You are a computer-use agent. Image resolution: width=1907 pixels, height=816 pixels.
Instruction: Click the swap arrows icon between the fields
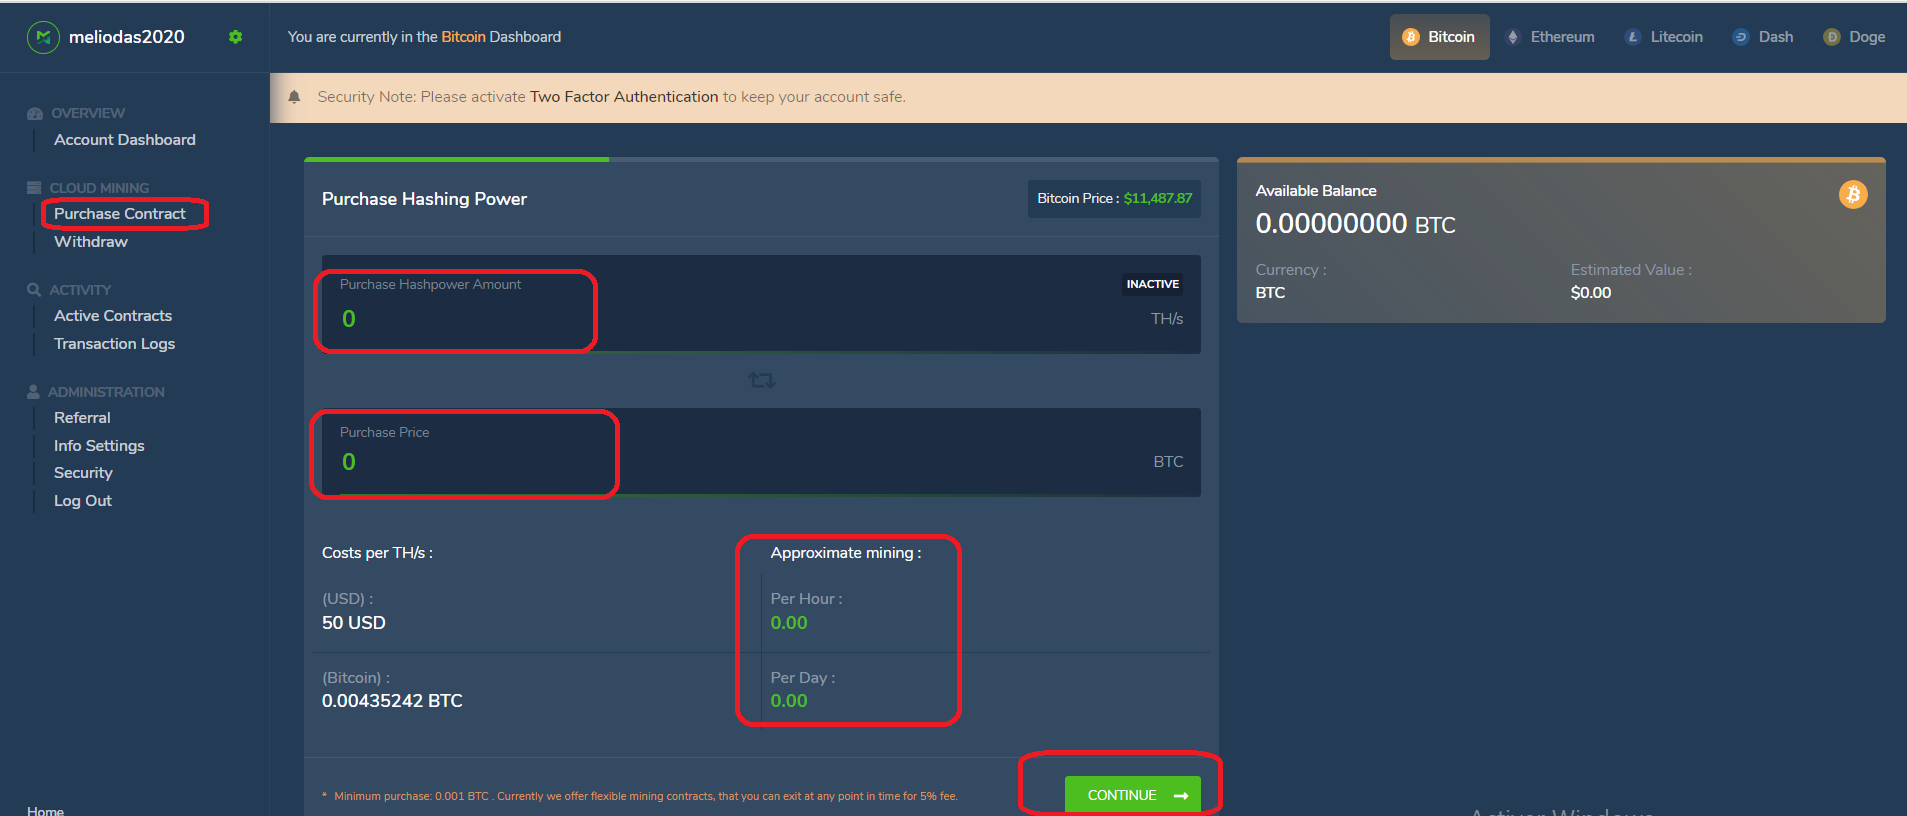(762, 380)
